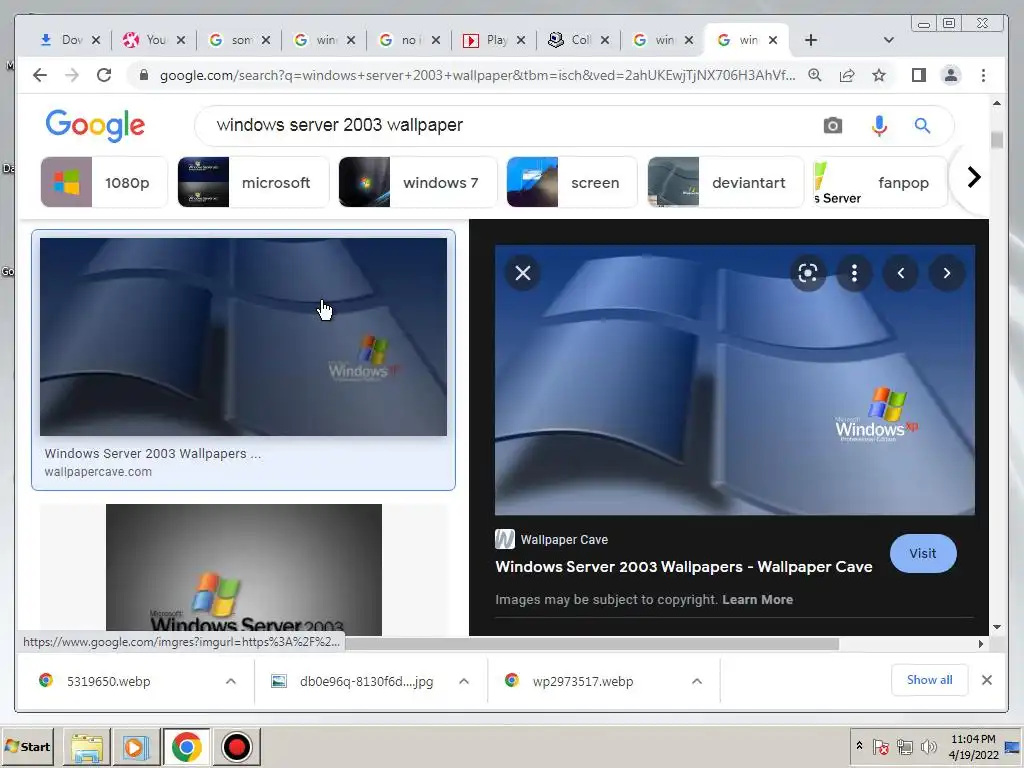Close the image preview panel
1024x768 pixels.
[522, 273]
